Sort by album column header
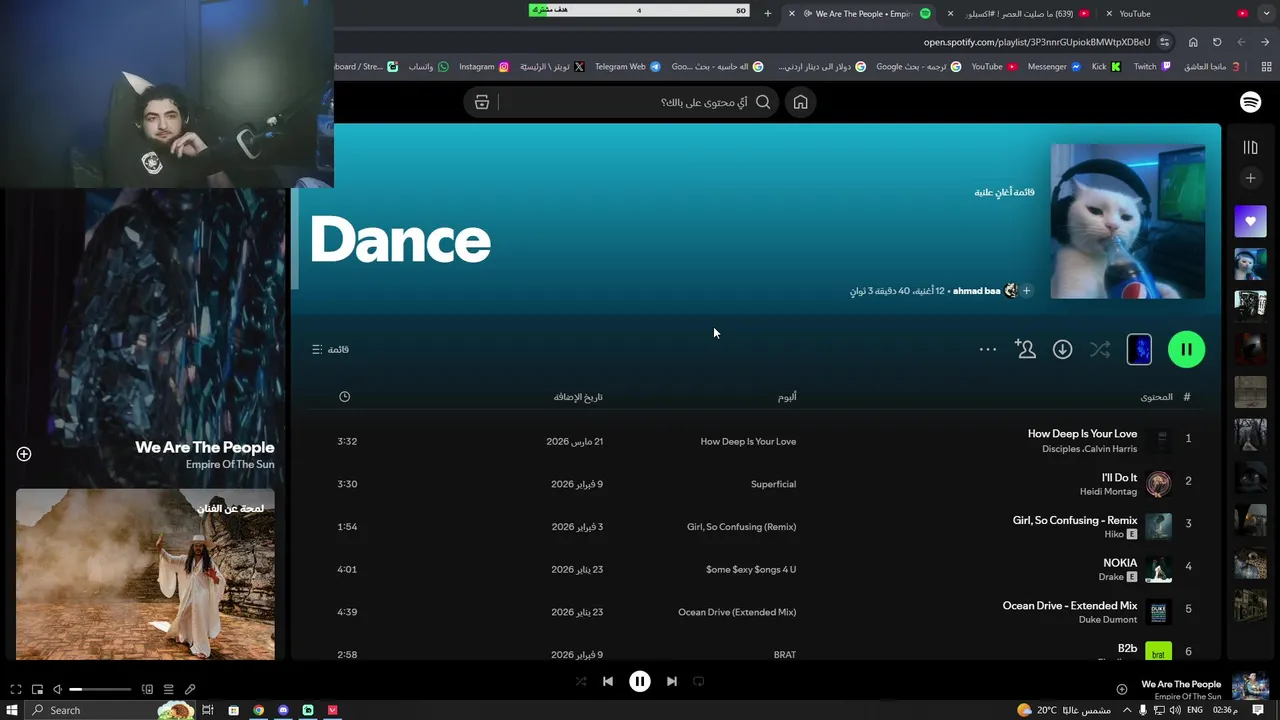Image resolution: width=1280 pixels, height=720 pixels. [x=787, y=397]
